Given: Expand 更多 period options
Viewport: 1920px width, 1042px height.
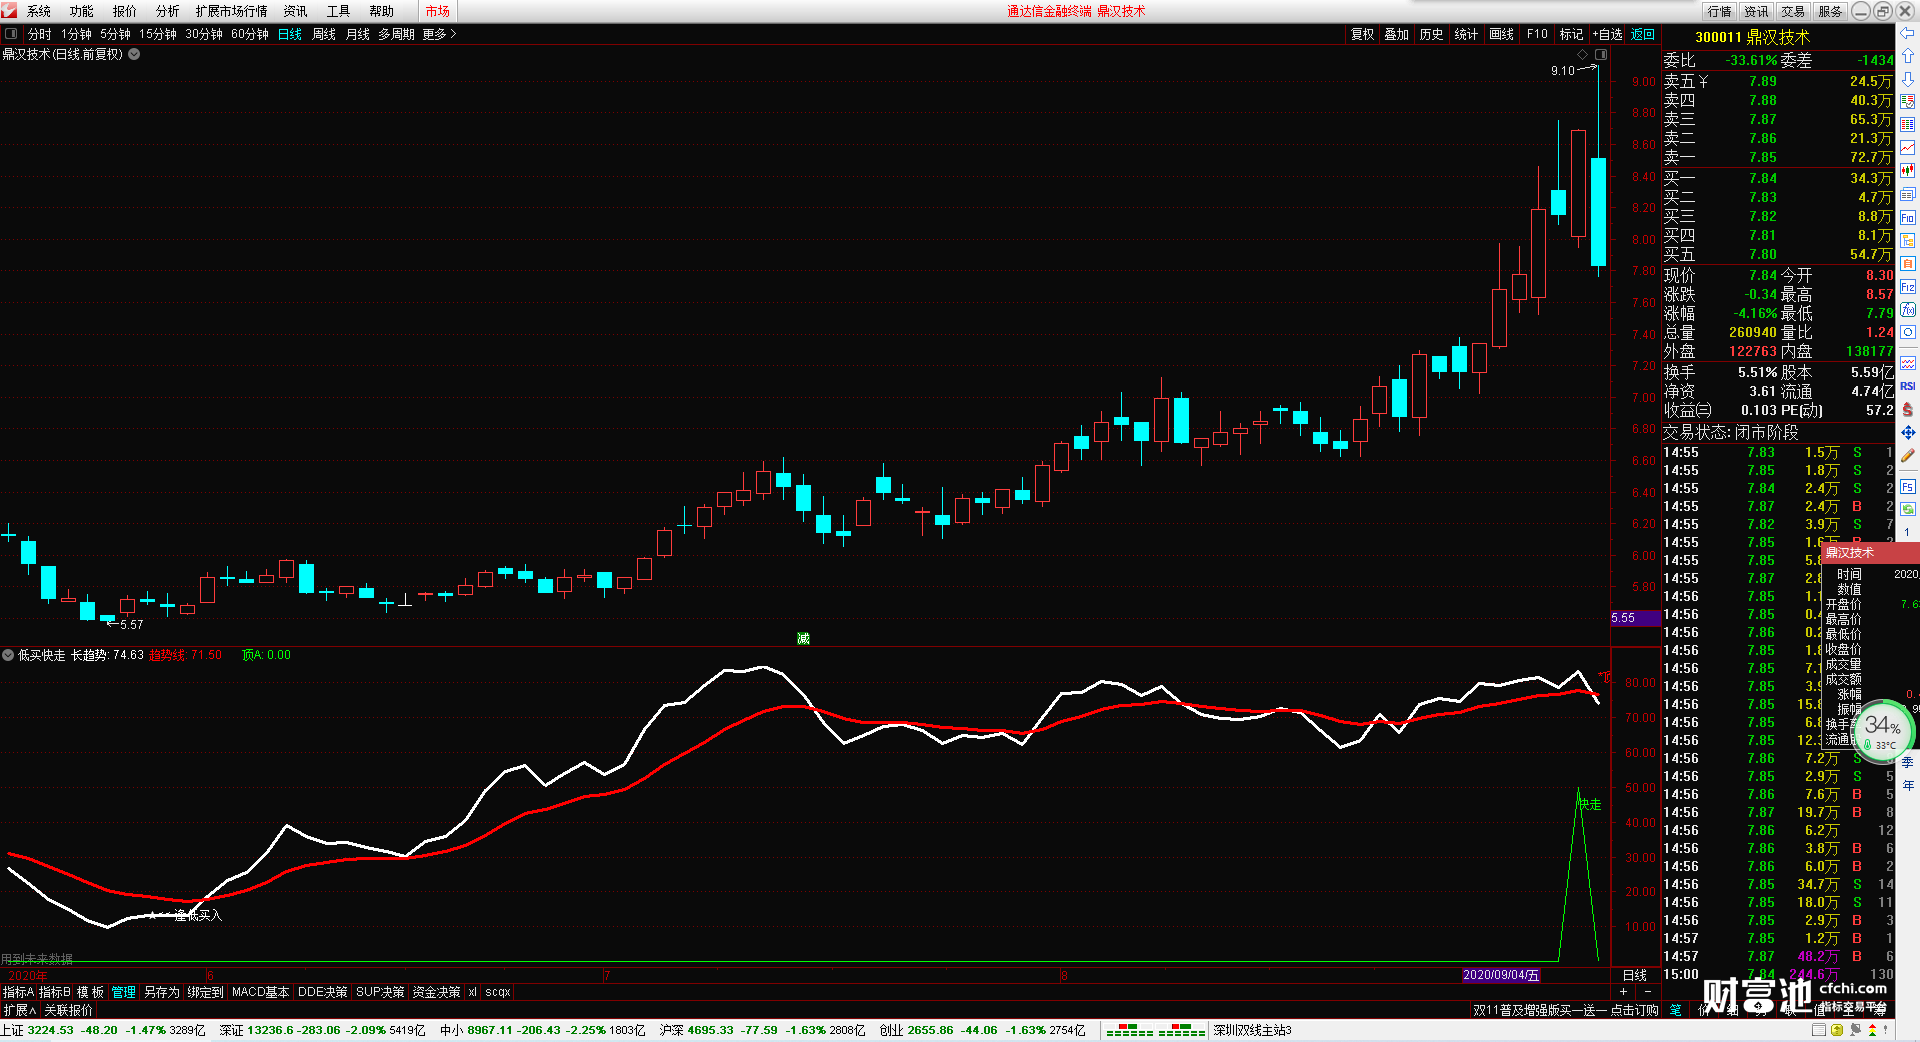Looking at the screenshot, I should click(439, 34).
